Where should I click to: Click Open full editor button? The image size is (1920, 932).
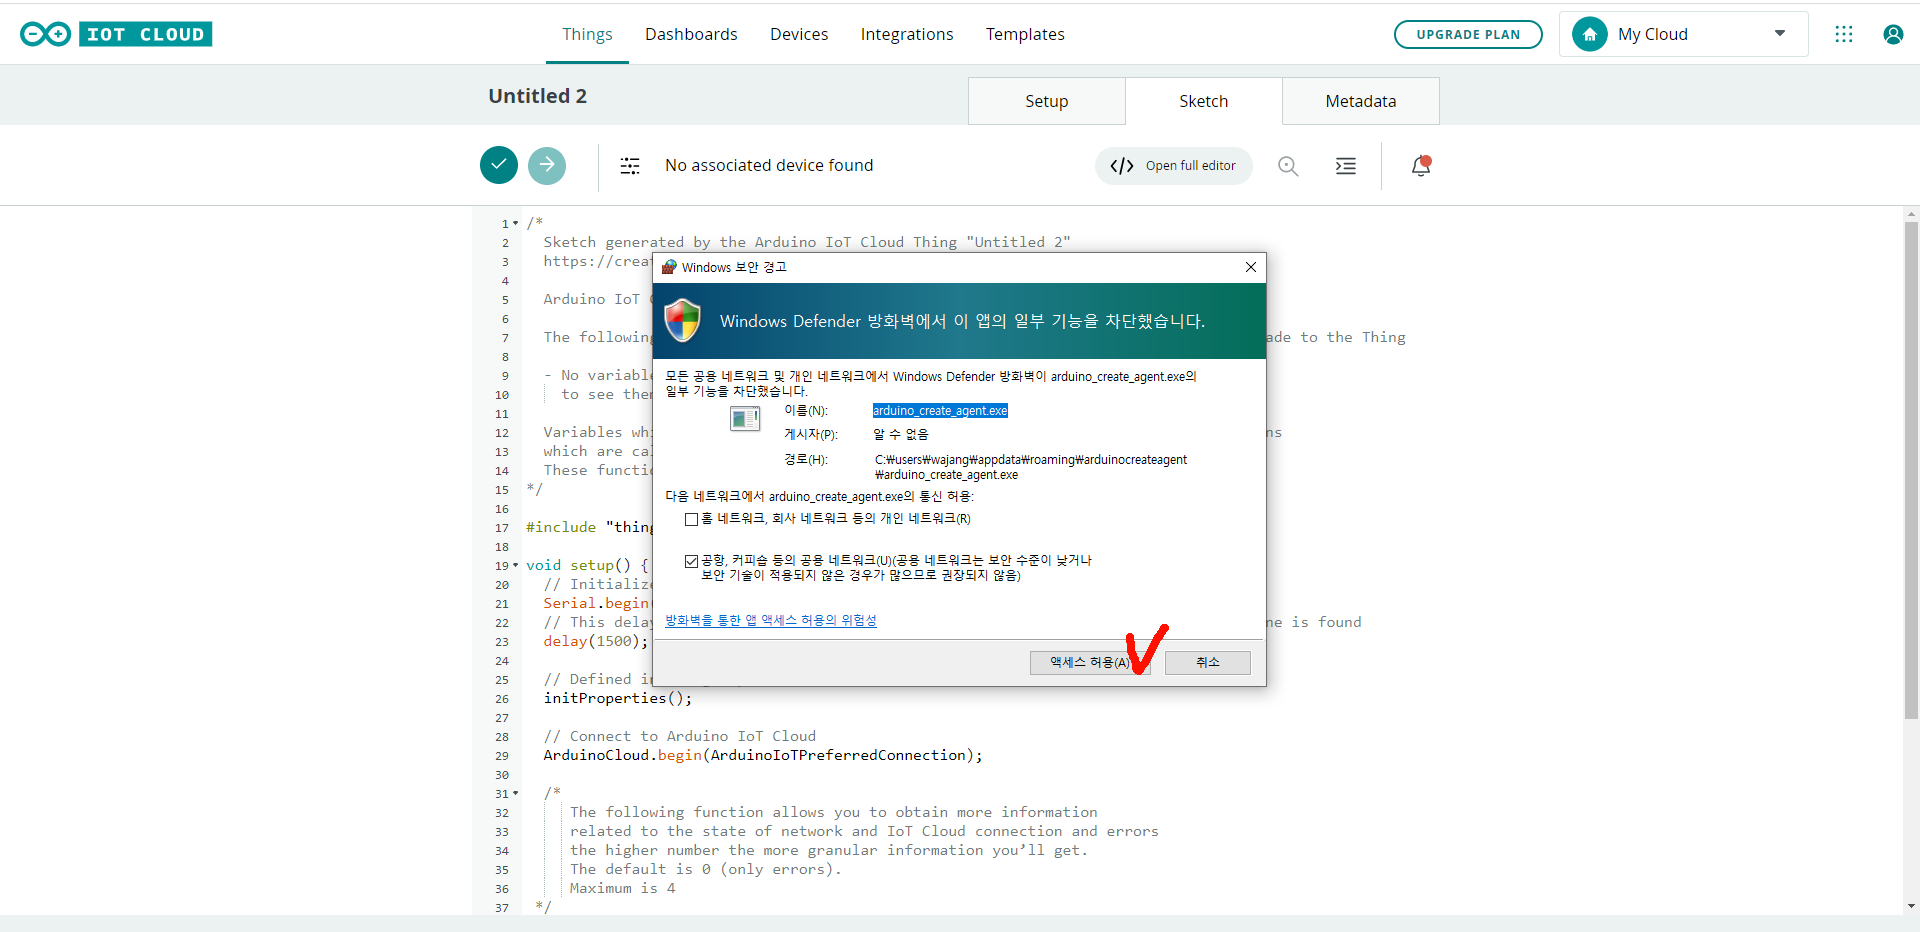[x=1174, y=166]
